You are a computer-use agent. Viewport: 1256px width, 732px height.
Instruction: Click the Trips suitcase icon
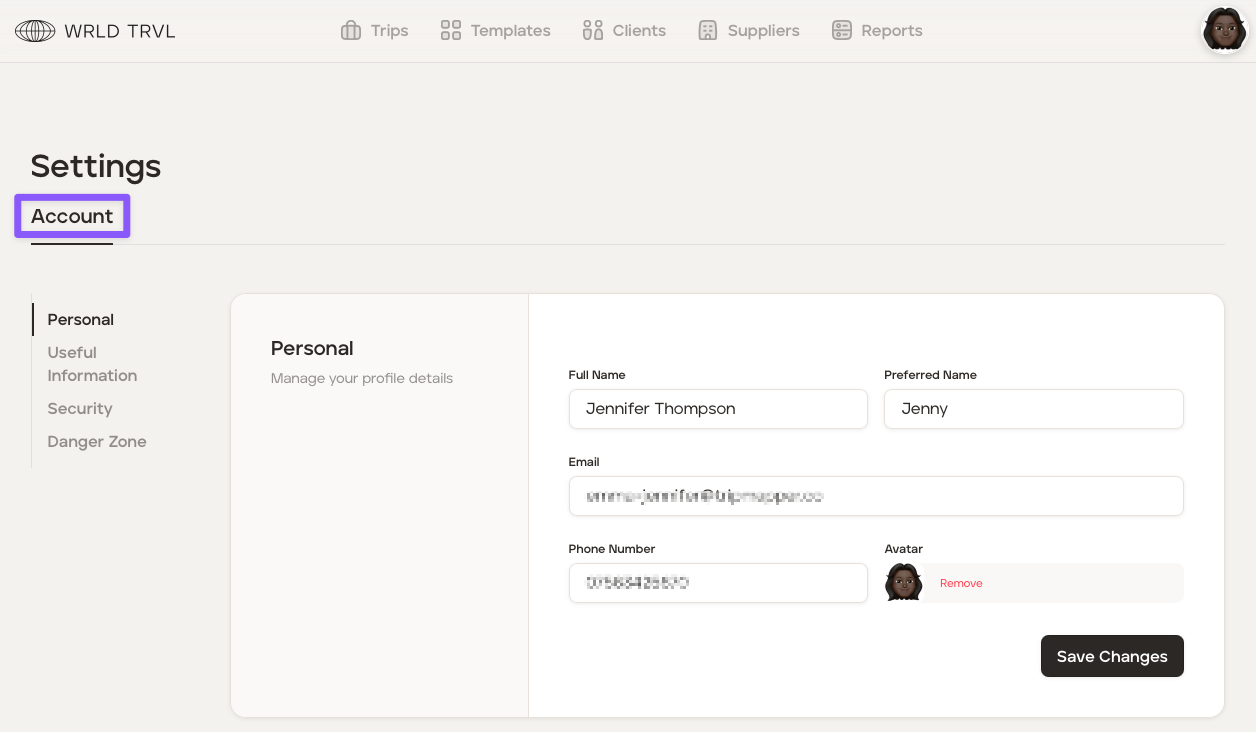pyautogui.click(x=351, y=31)
